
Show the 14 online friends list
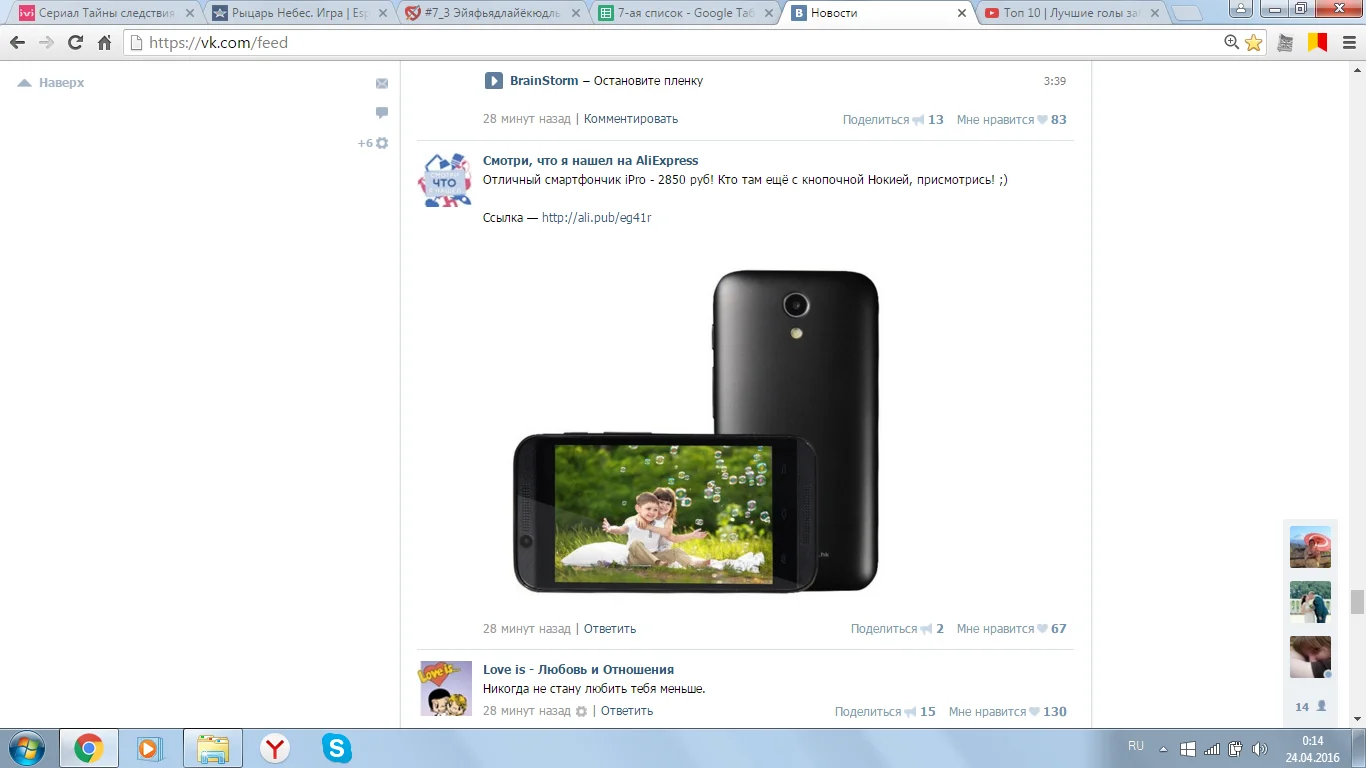(1310, 706)
